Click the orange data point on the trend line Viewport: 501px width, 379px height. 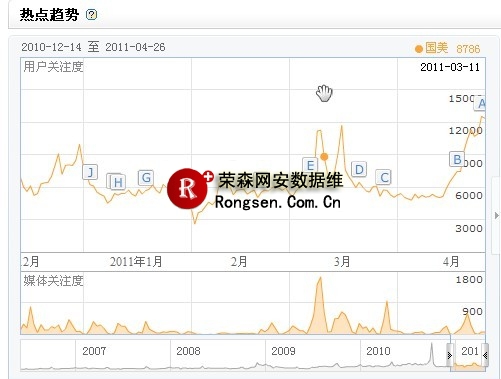324,156
